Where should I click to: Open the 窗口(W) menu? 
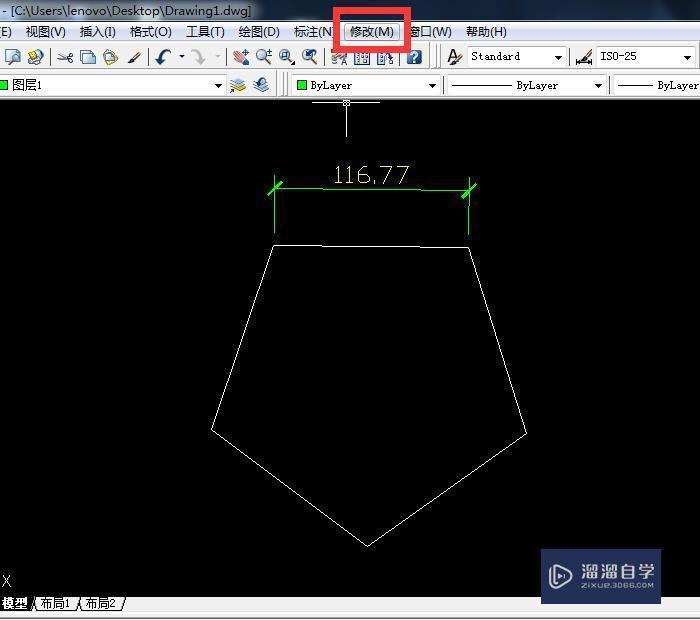431,32
